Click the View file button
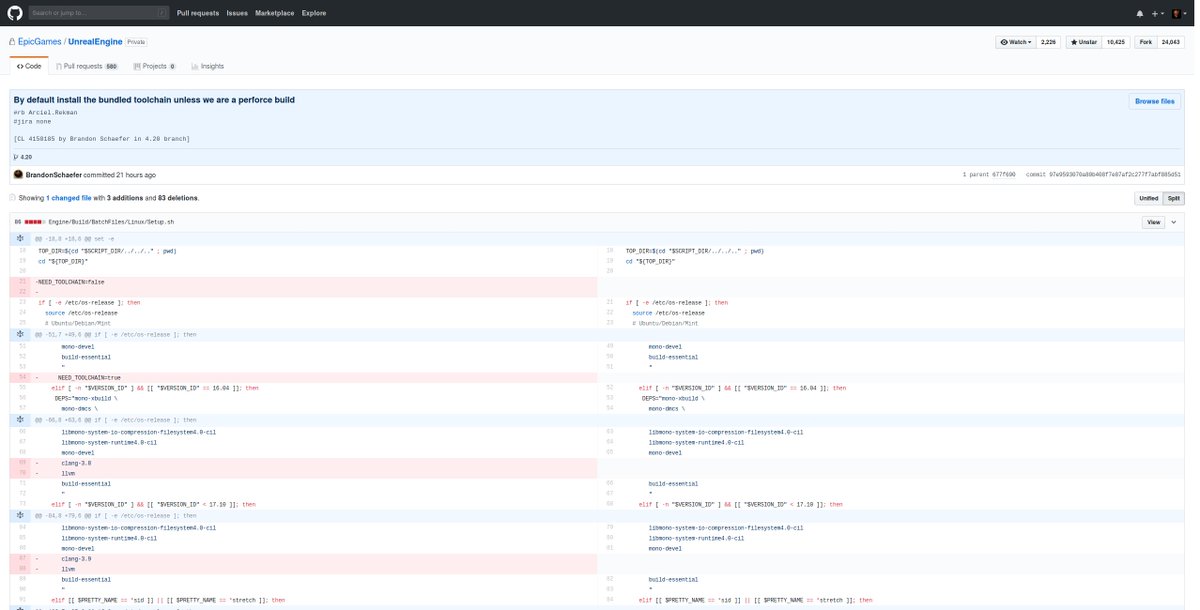1200x610 pixels. pyautogui.click(x=1153, y=222)
